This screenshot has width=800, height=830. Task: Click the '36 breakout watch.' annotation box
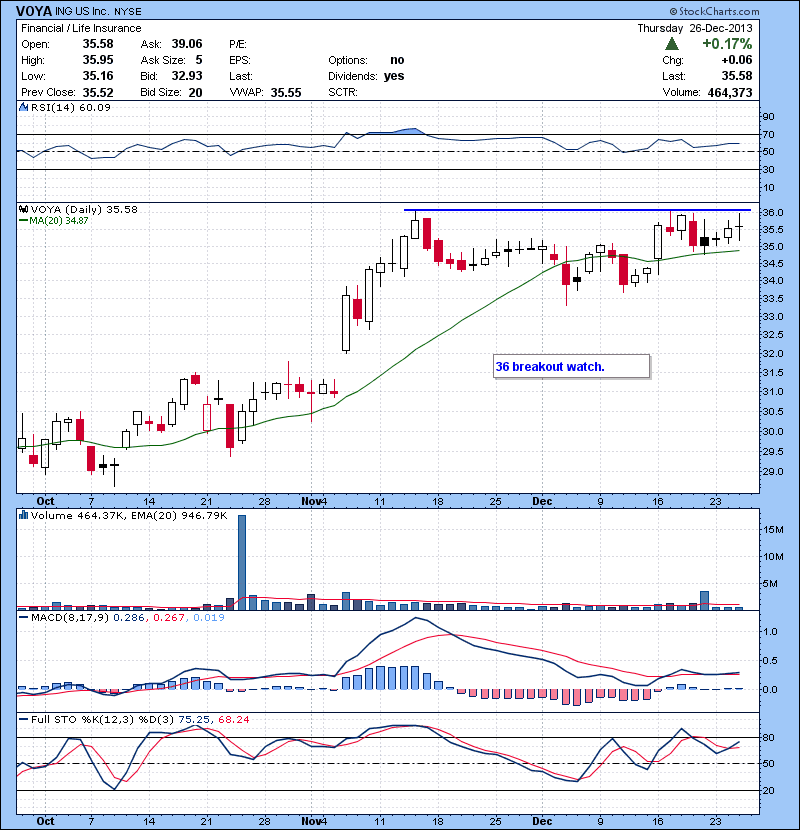(571, 366)
